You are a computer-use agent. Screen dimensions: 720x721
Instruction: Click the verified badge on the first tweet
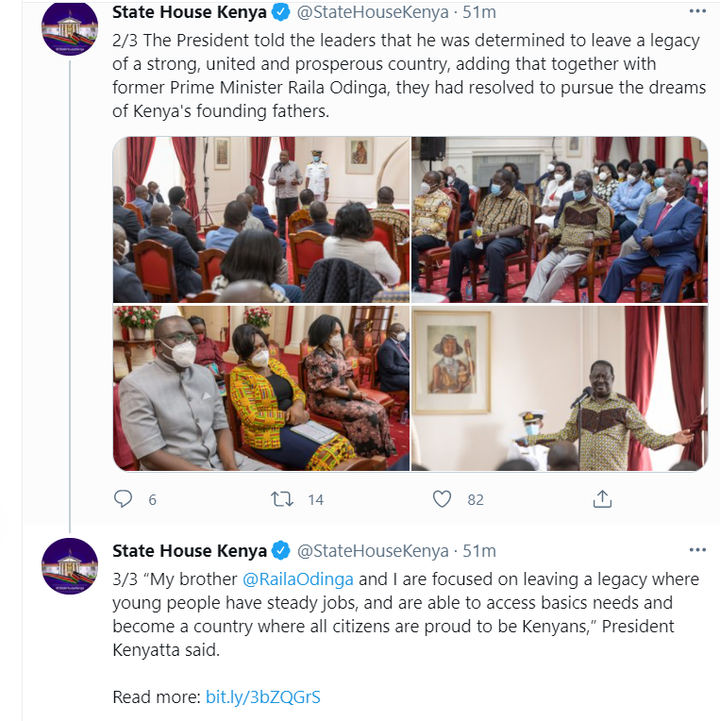(x=281, y=12)
